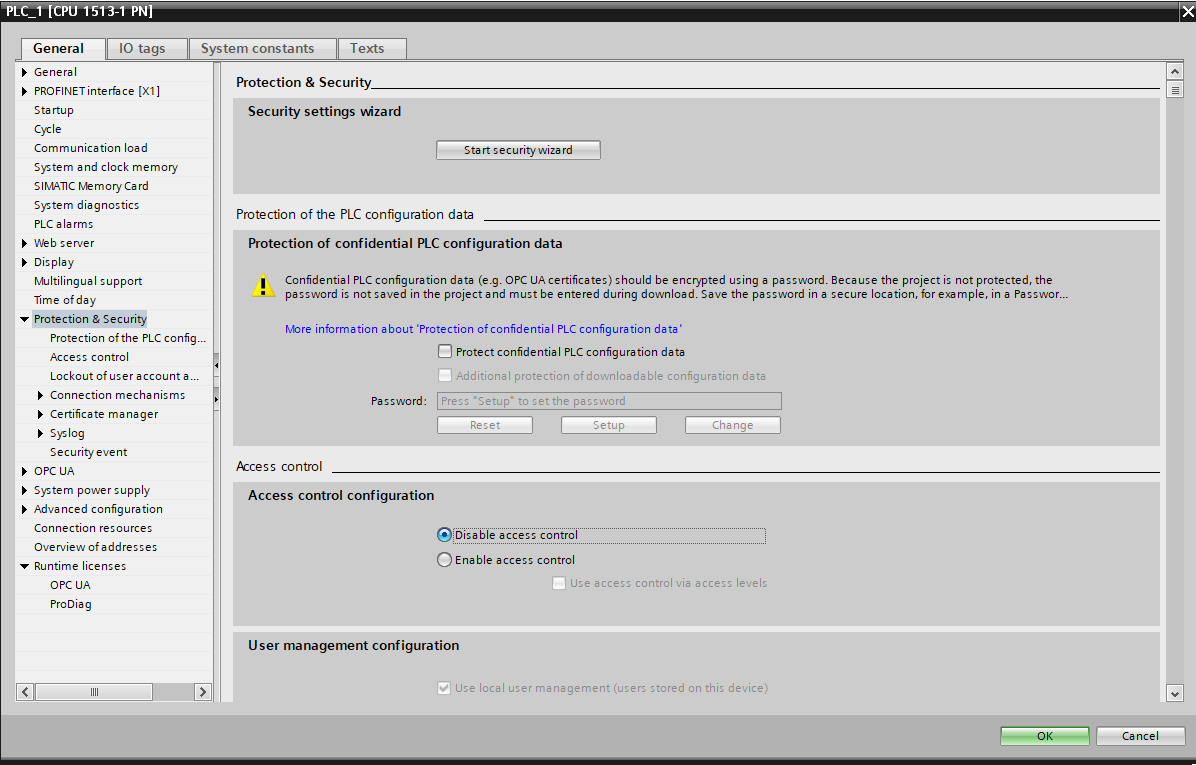Click the content pane scroll-down arrow
Viewport: 1196px width, 765px height.
(x=1175, y=693)
